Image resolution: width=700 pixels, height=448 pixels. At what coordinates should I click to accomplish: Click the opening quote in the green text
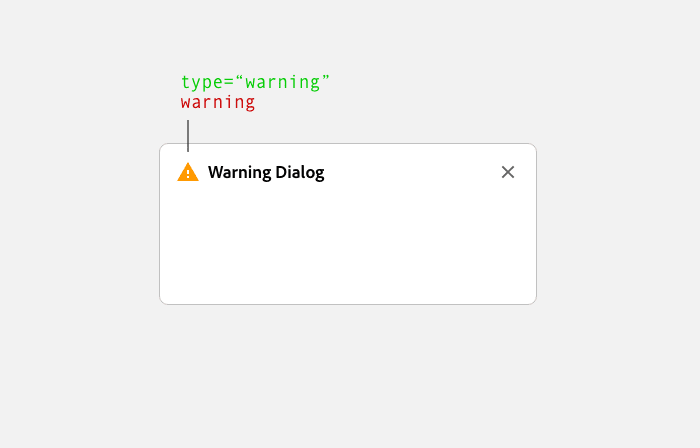pyautogui.click(x=239, y=78)
